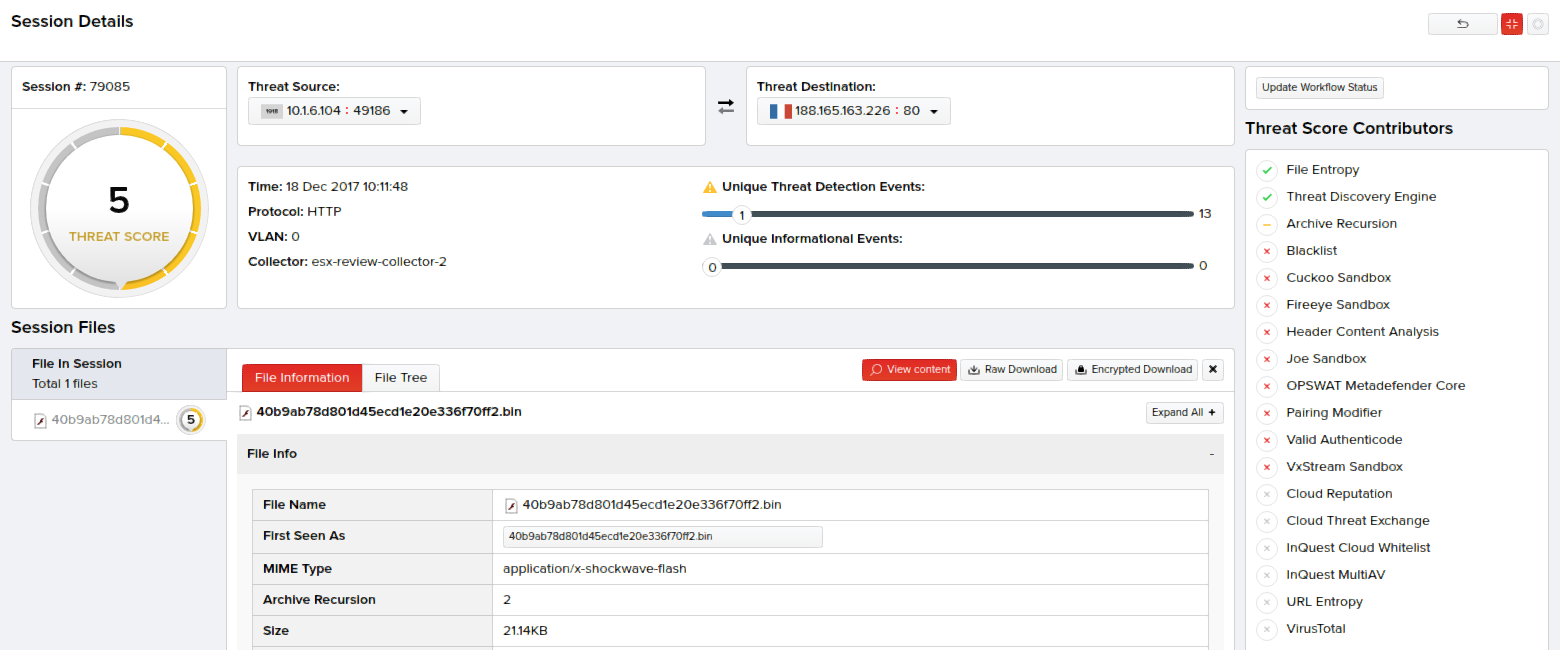Click flash file icon beside file heading

(x=245, y=412)
